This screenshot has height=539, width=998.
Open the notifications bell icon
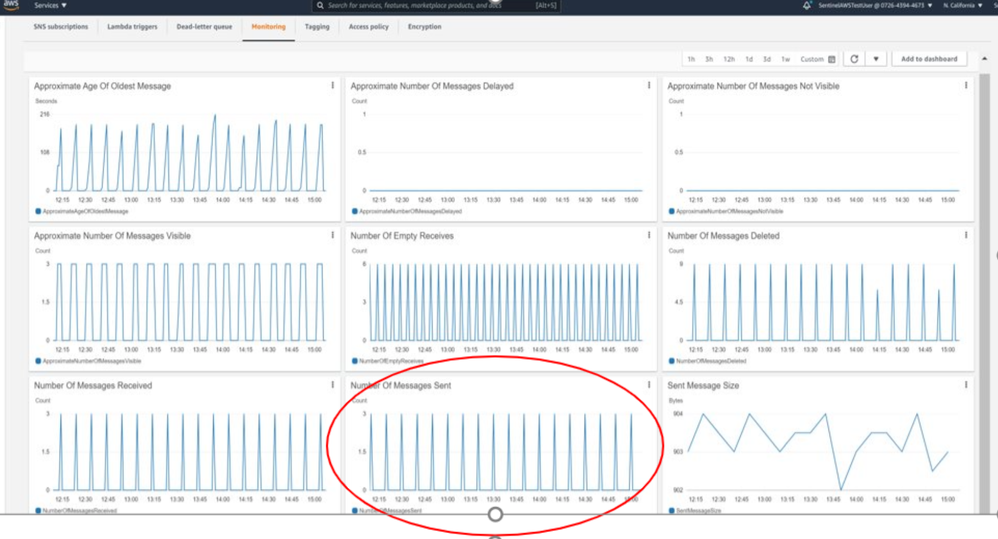[x=806, y=5]
